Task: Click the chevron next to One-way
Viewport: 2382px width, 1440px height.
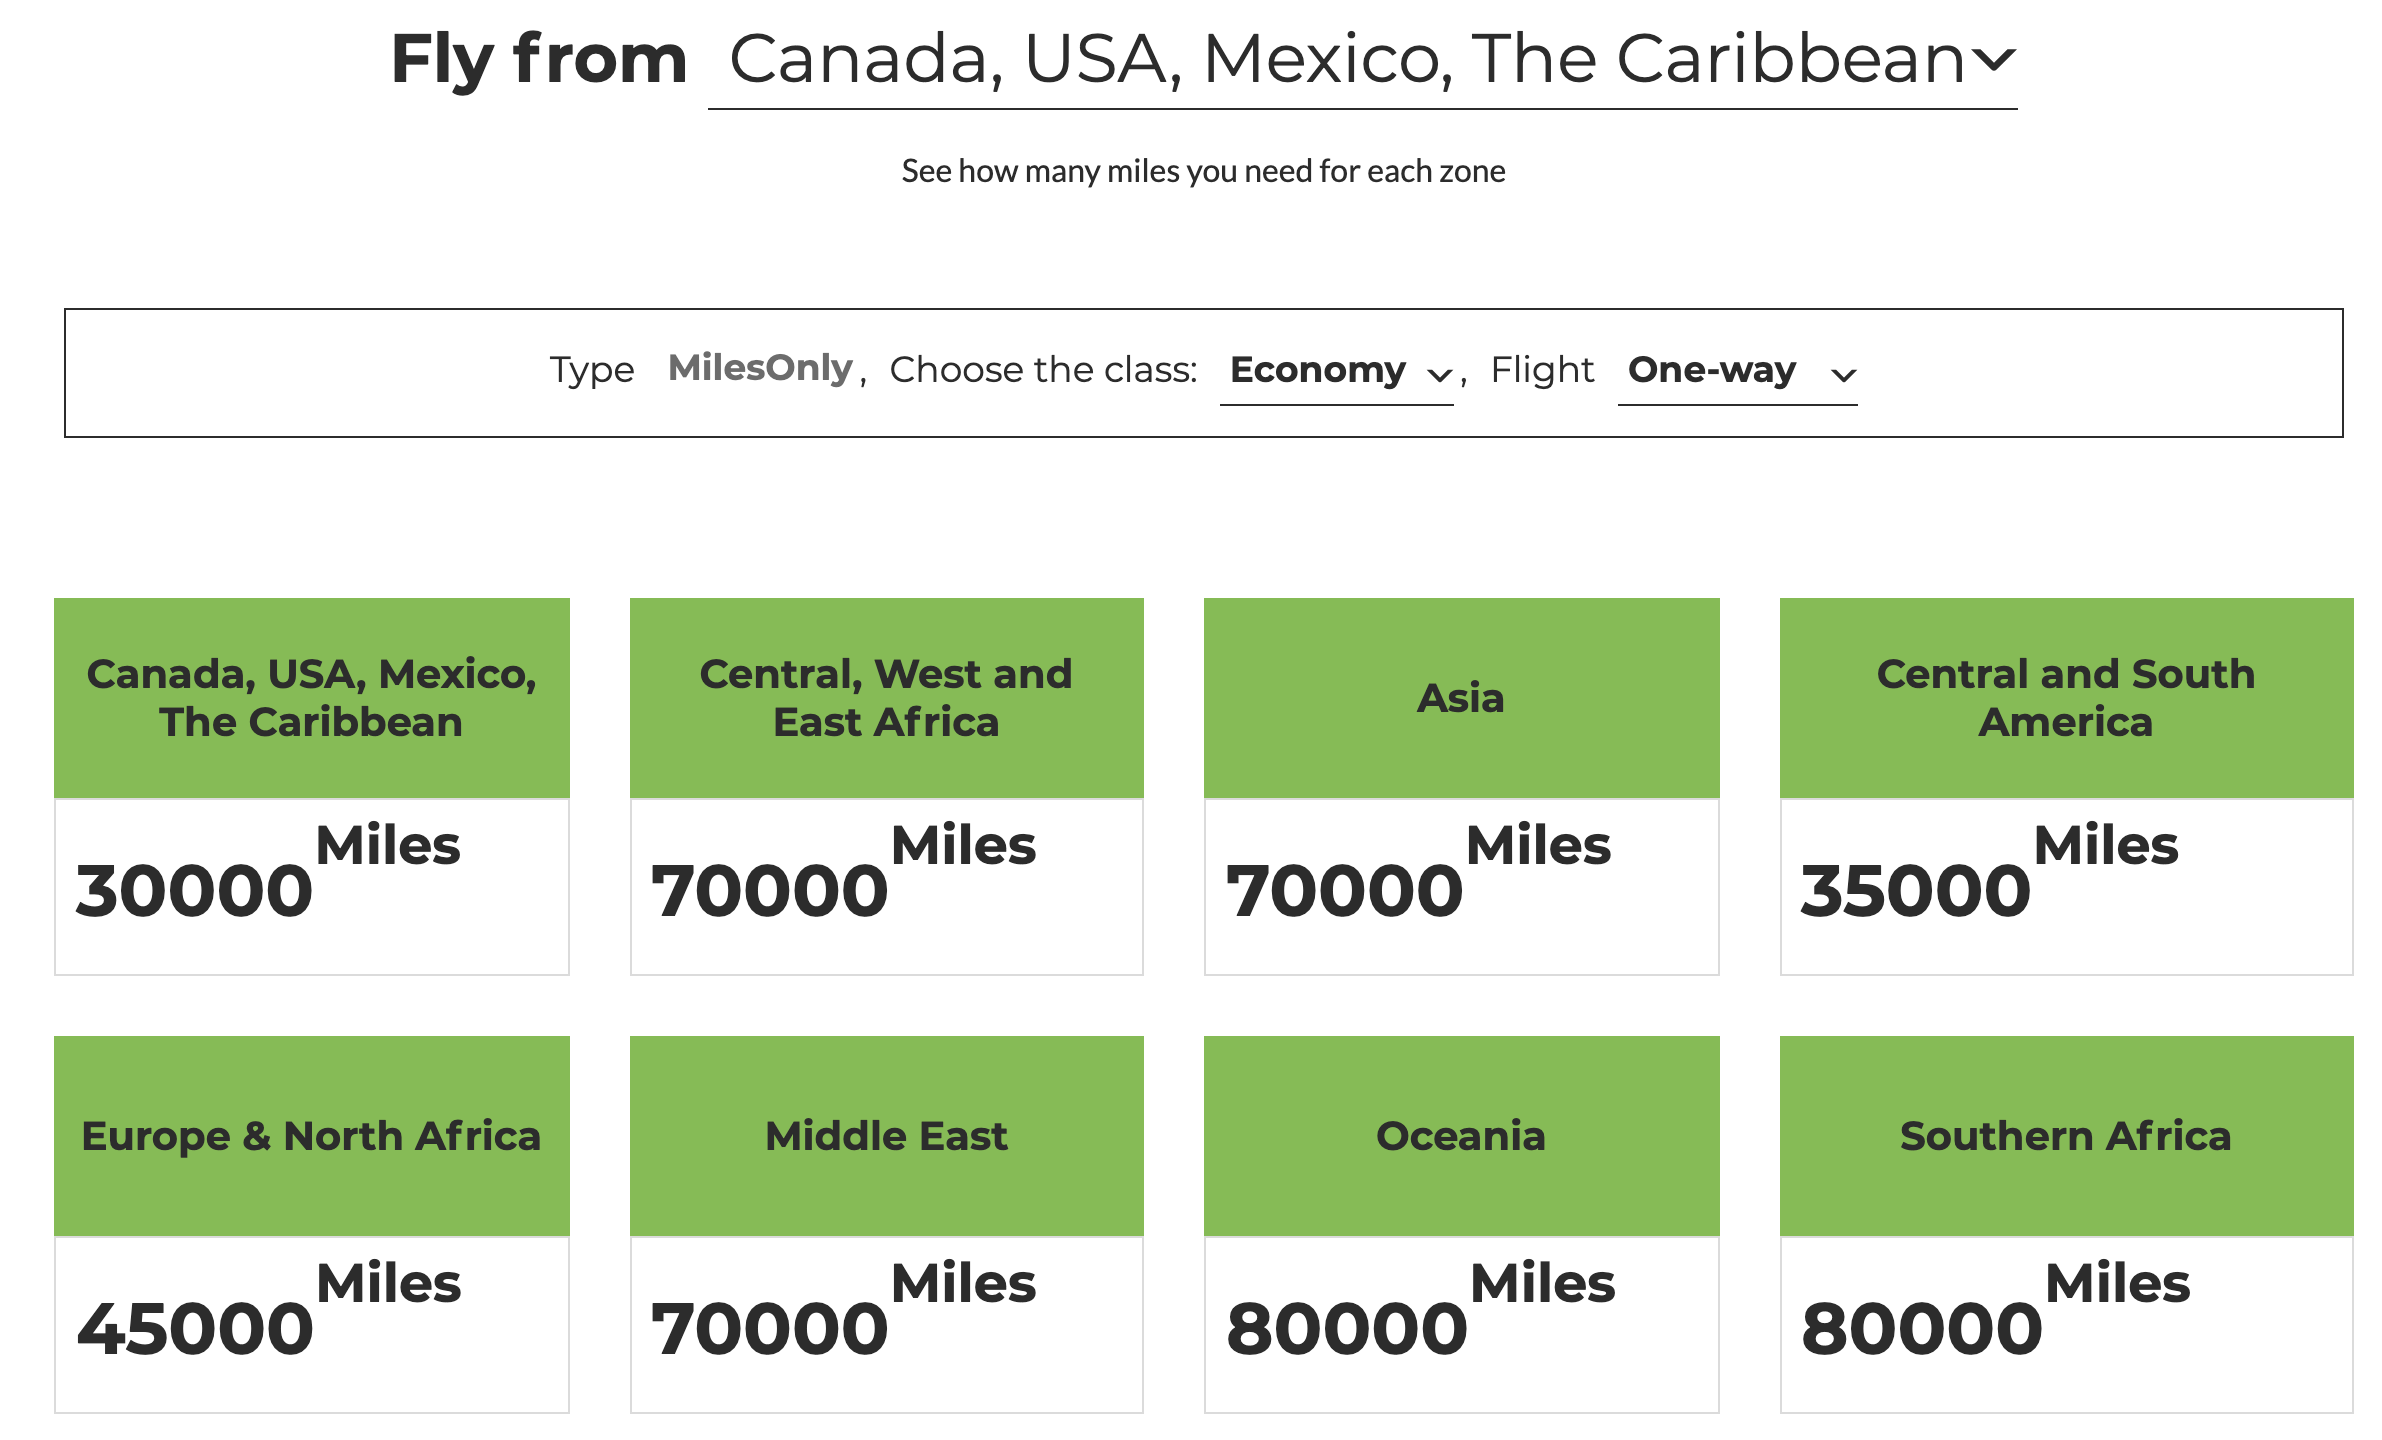Action: tap(1843, 376)
